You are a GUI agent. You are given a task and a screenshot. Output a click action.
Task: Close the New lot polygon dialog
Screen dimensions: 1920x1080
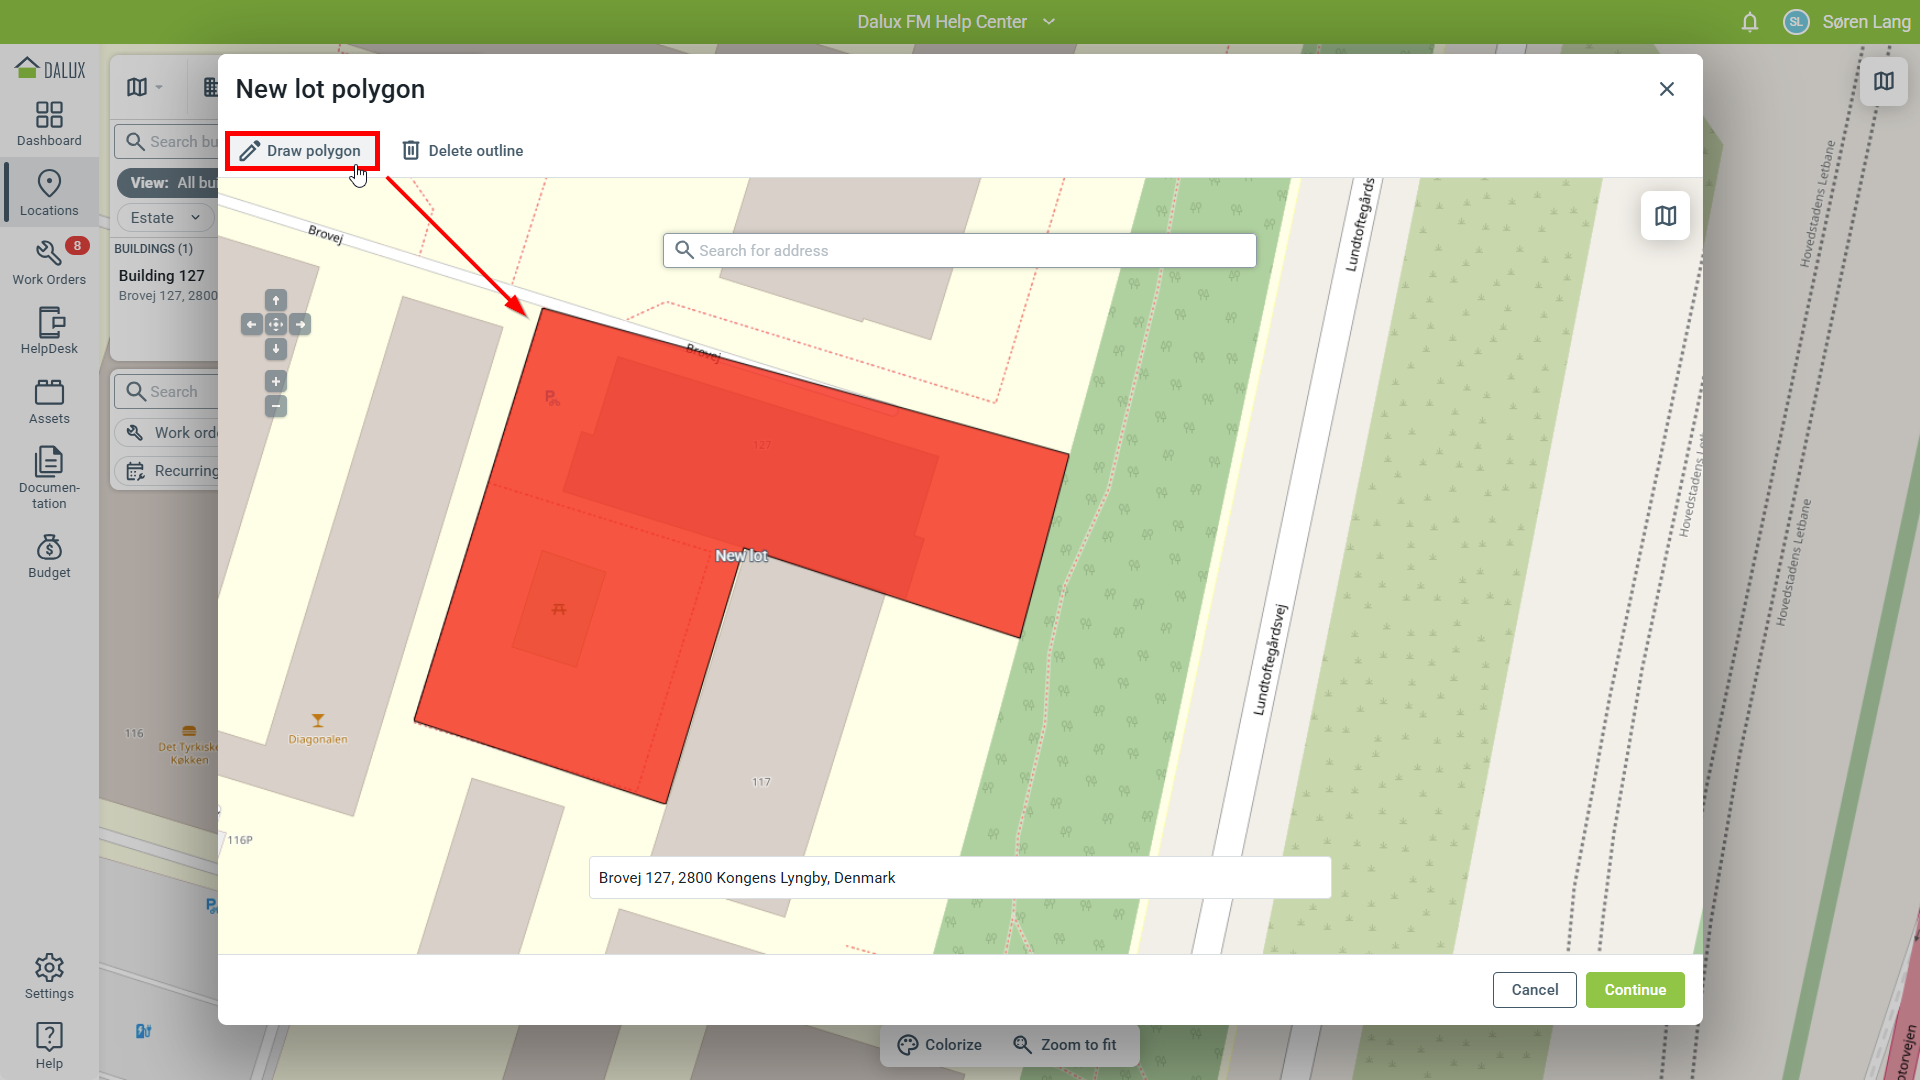click(x=1666, y=89)
